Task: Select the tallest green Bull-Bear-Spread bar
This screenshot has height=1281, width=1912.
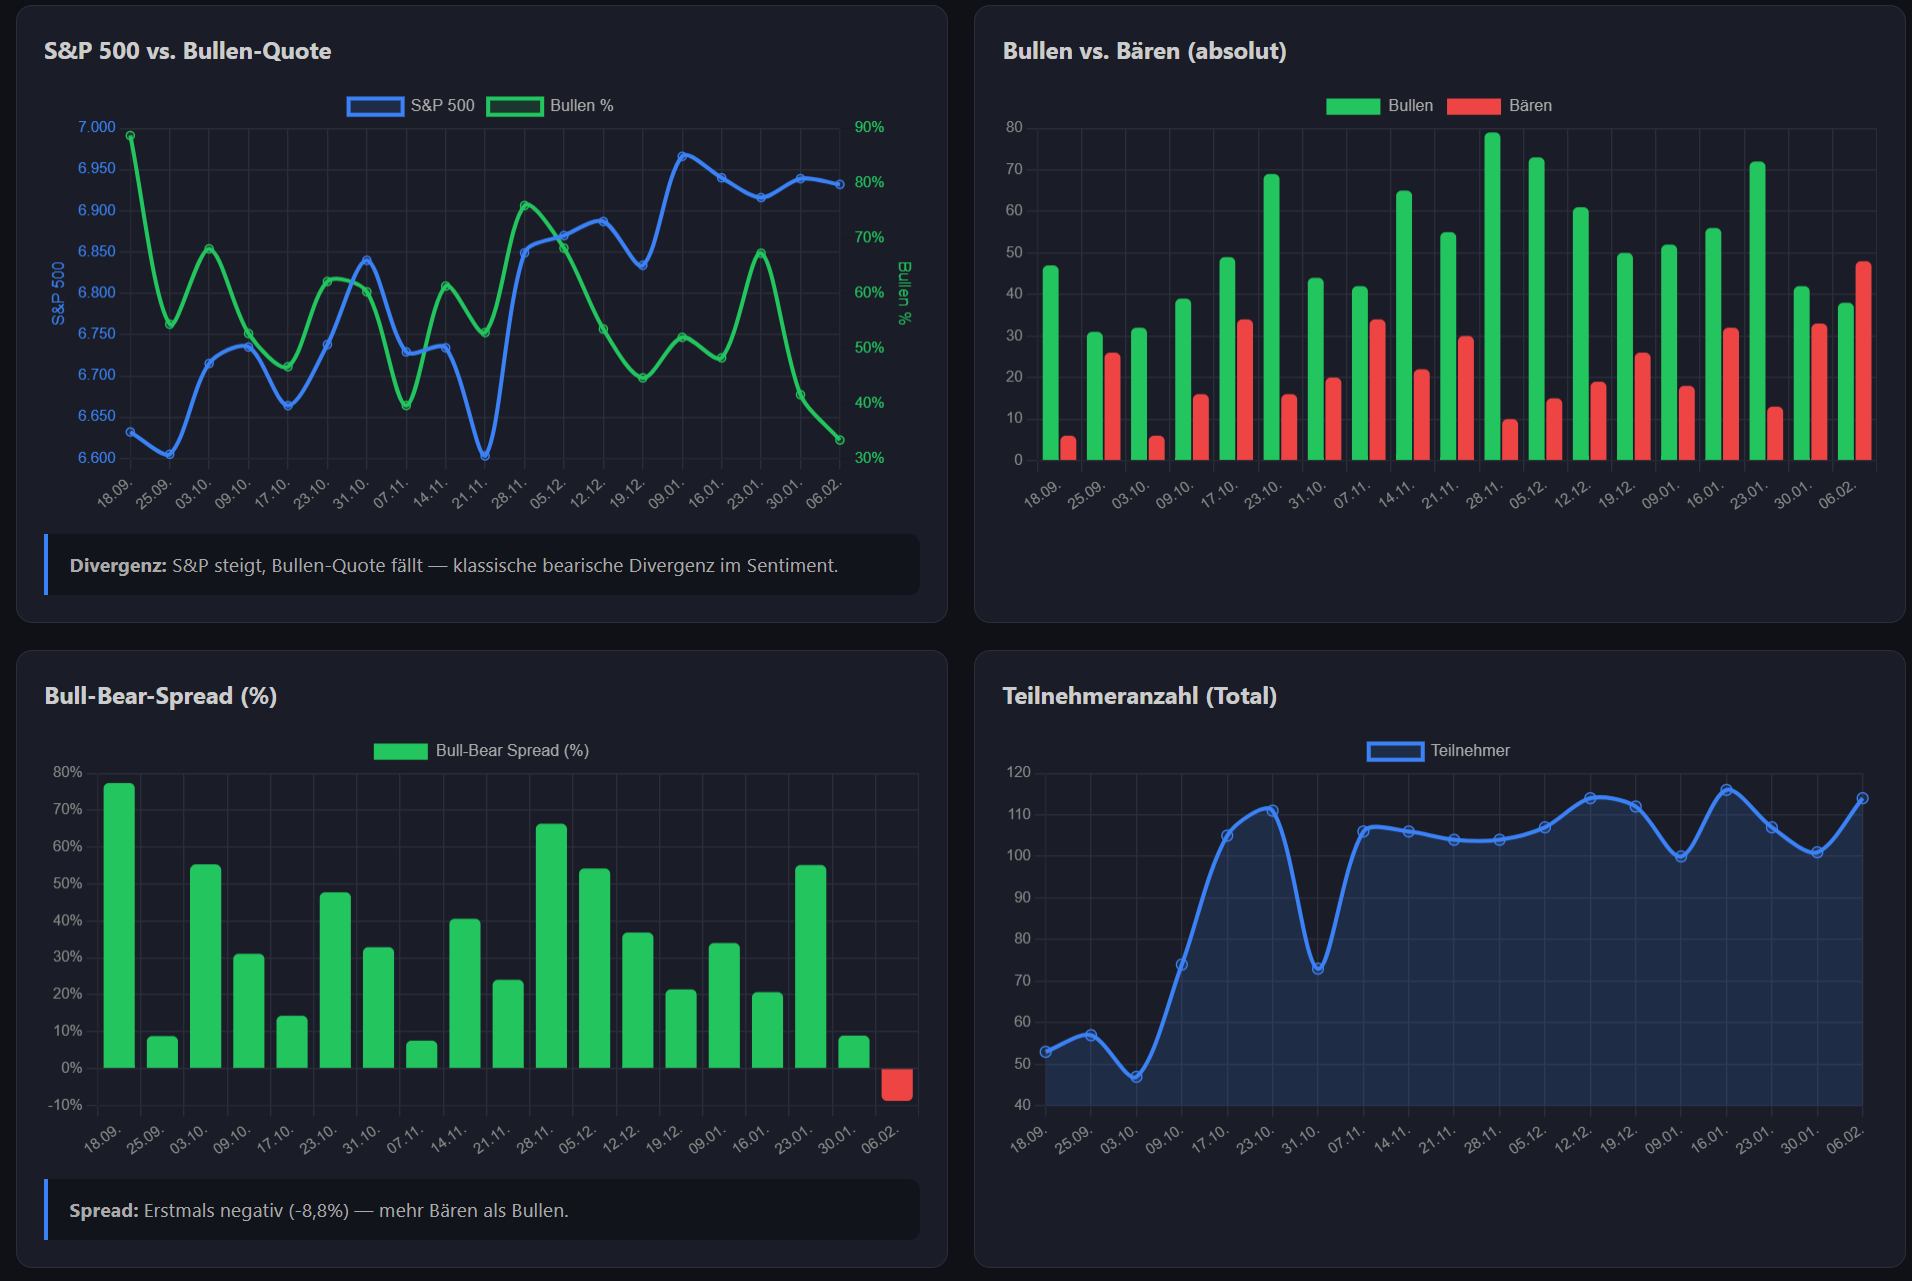Action: click(x=119, y=925)
